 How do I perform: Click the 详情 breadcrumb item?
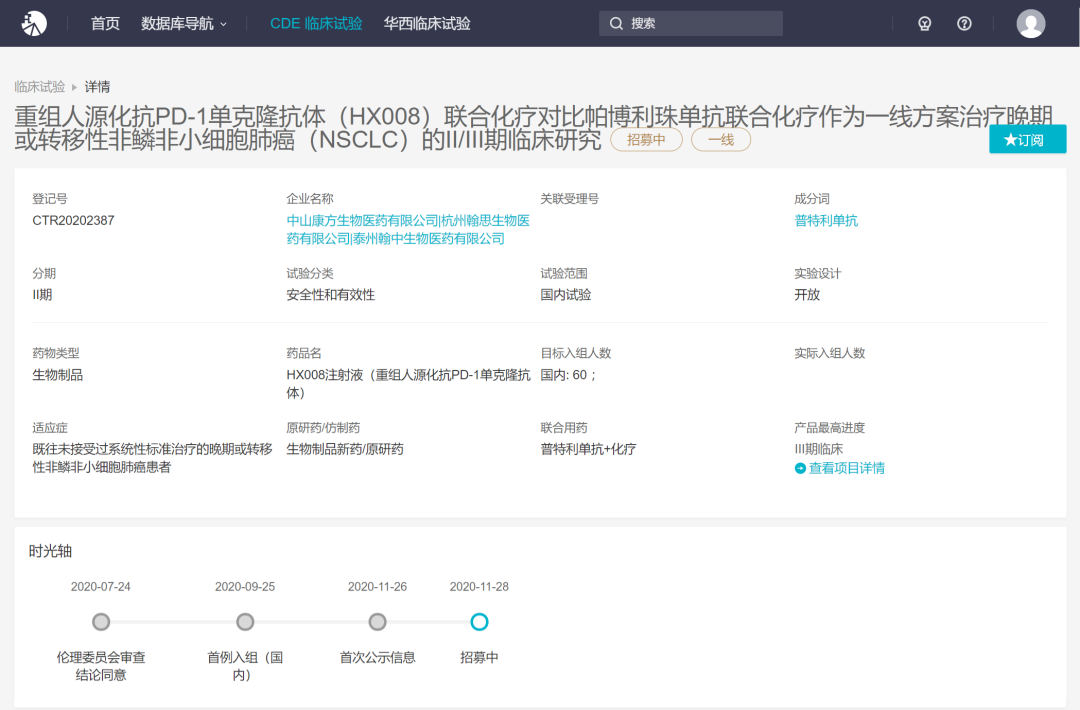tap(97, 87)
